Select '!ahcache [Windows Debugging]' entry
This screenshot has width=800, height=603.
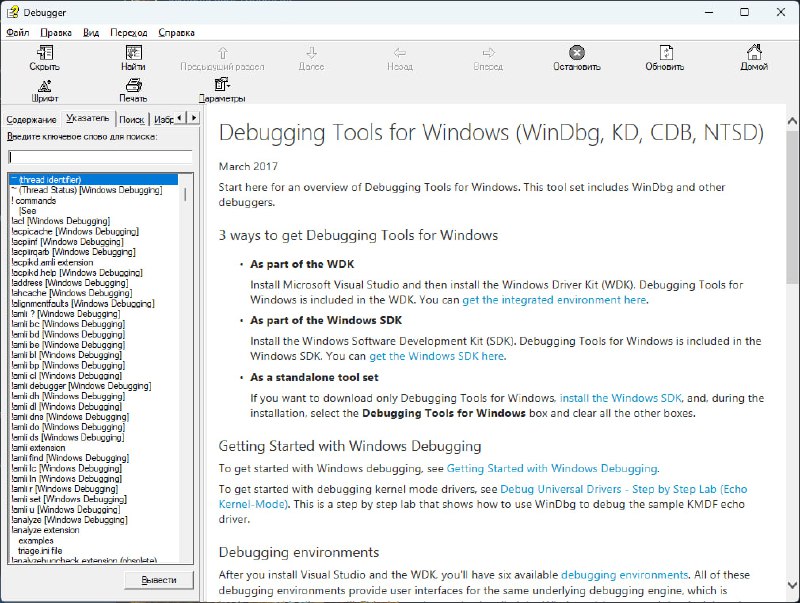pos(71,293)
